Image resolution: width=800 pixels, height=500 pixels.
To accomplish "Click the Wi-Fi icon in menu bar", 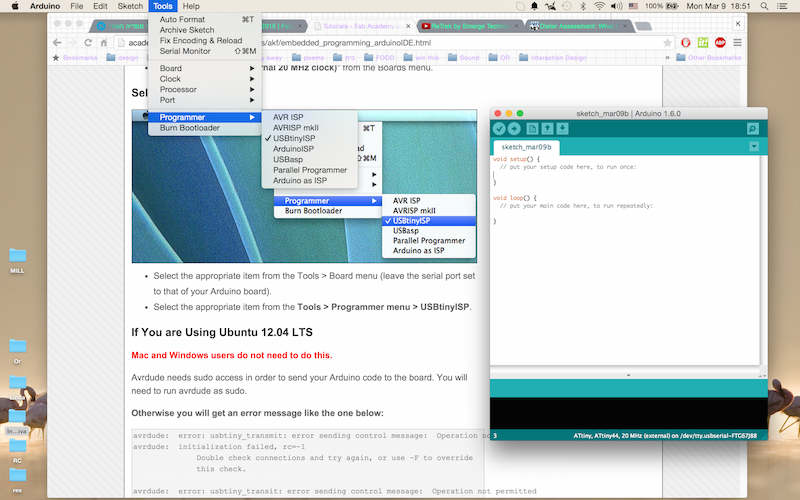I will [x=599, y=6].
